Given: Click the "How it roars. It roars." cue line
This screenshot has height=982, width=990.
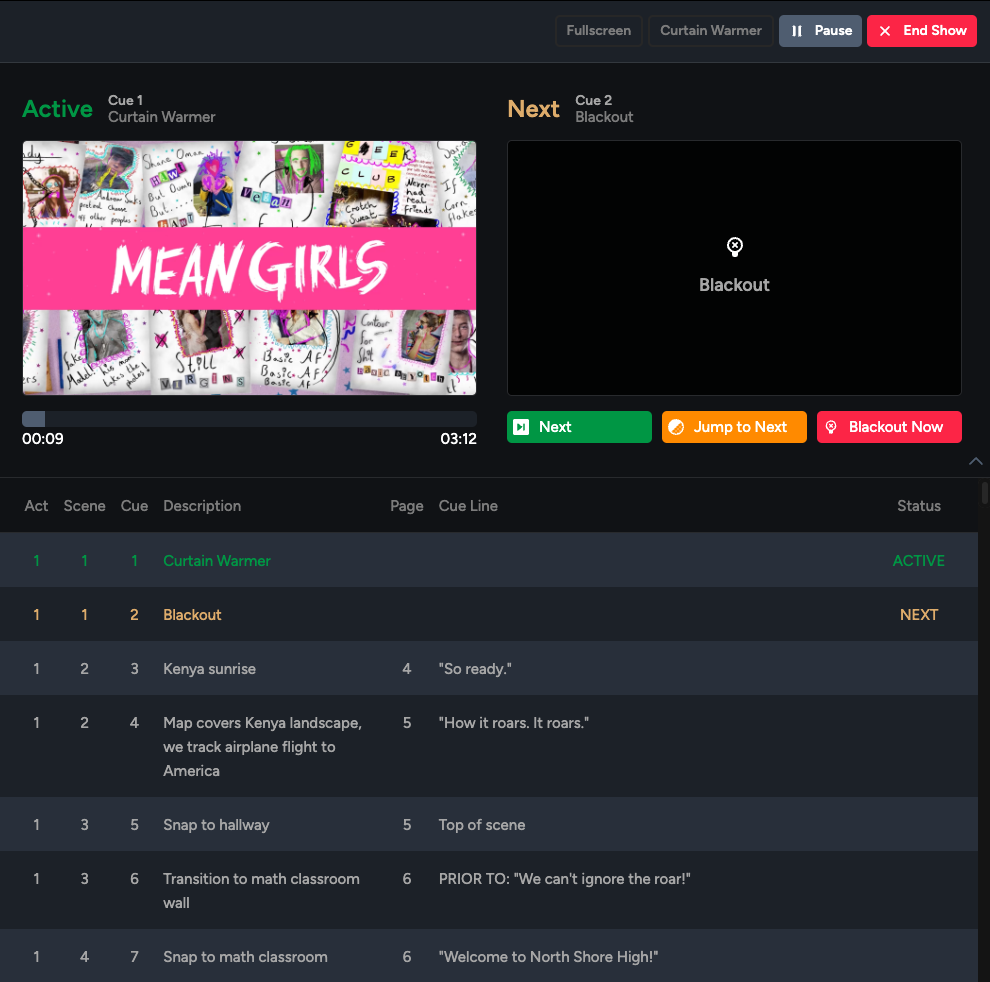Looking at the screenshot, I should 514,722.
